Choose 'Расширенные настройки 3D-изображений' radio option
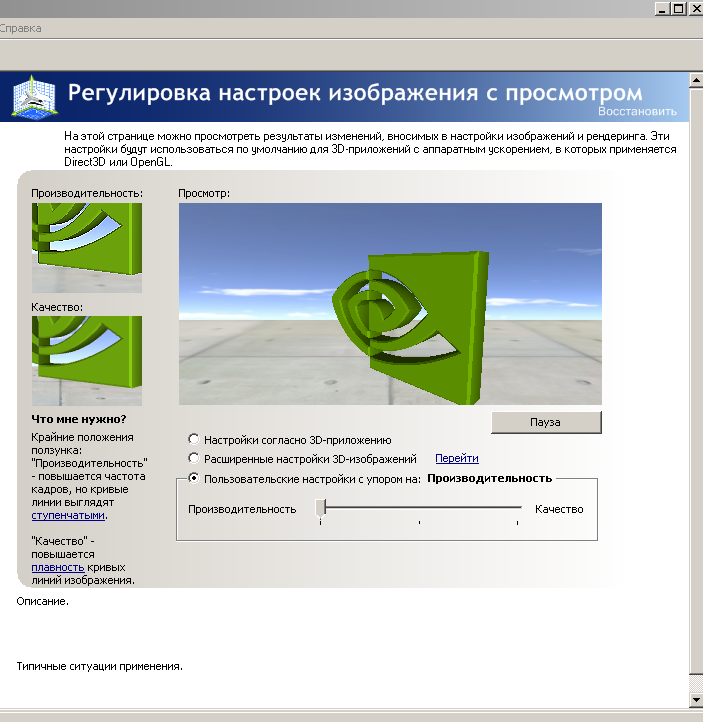Image resolution: width=703 pixels, height=722 pixels. click(193, 459)
